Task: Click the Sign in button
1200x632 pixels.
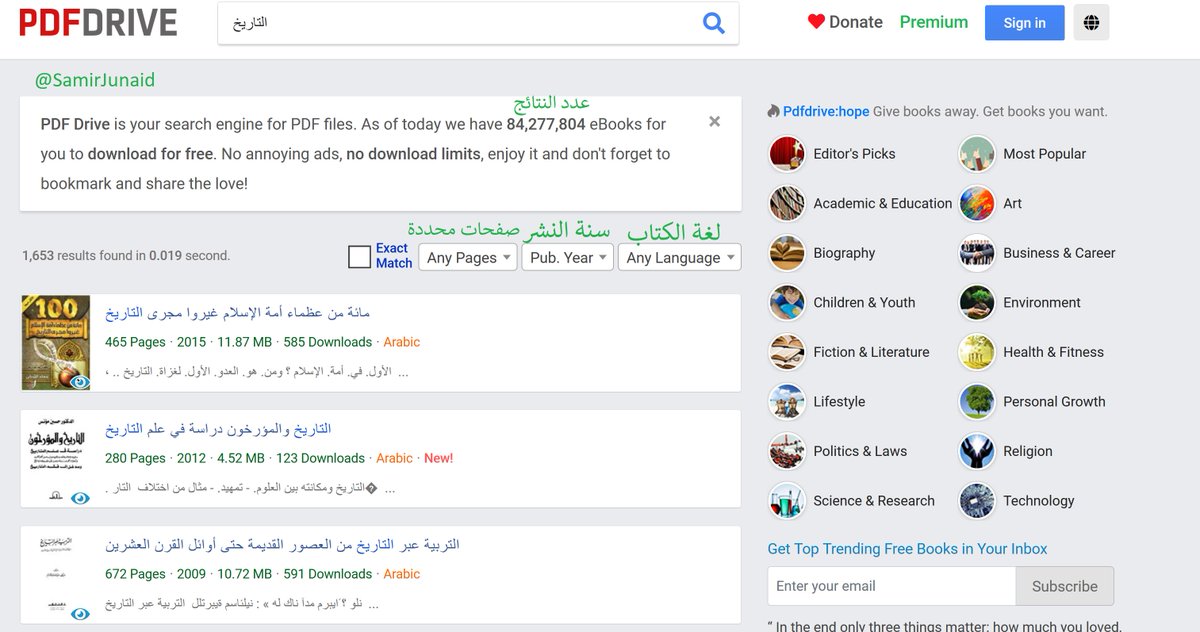Action: (x=1024, y=23)
